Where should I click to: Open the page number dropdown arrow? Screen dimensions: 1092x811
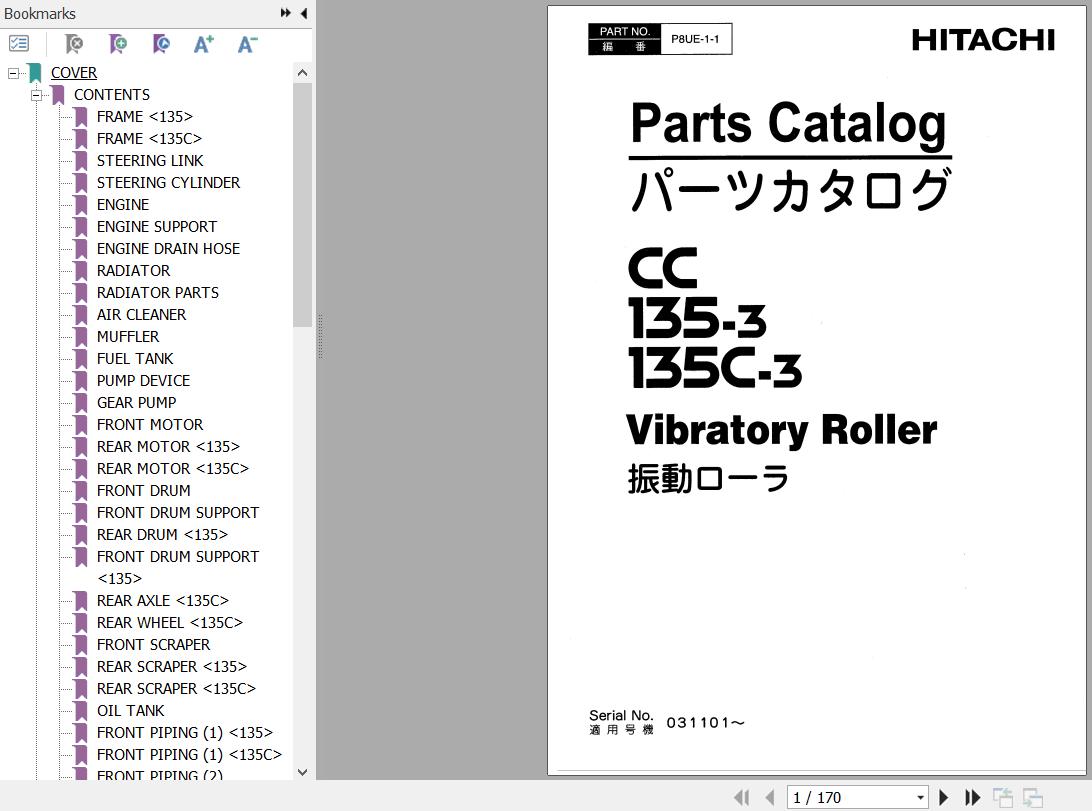click(920, 798)
